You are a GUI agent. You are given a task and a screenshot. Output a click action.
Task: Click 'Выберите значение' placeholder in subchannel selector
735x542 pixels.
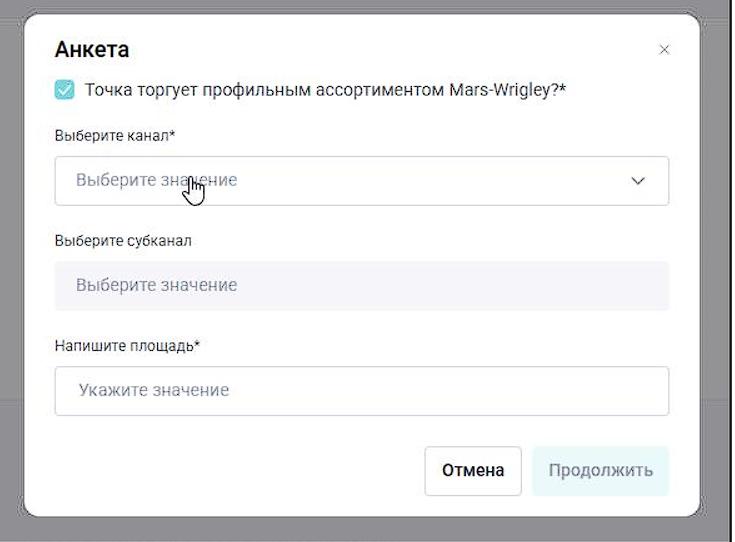pos(156,286)
